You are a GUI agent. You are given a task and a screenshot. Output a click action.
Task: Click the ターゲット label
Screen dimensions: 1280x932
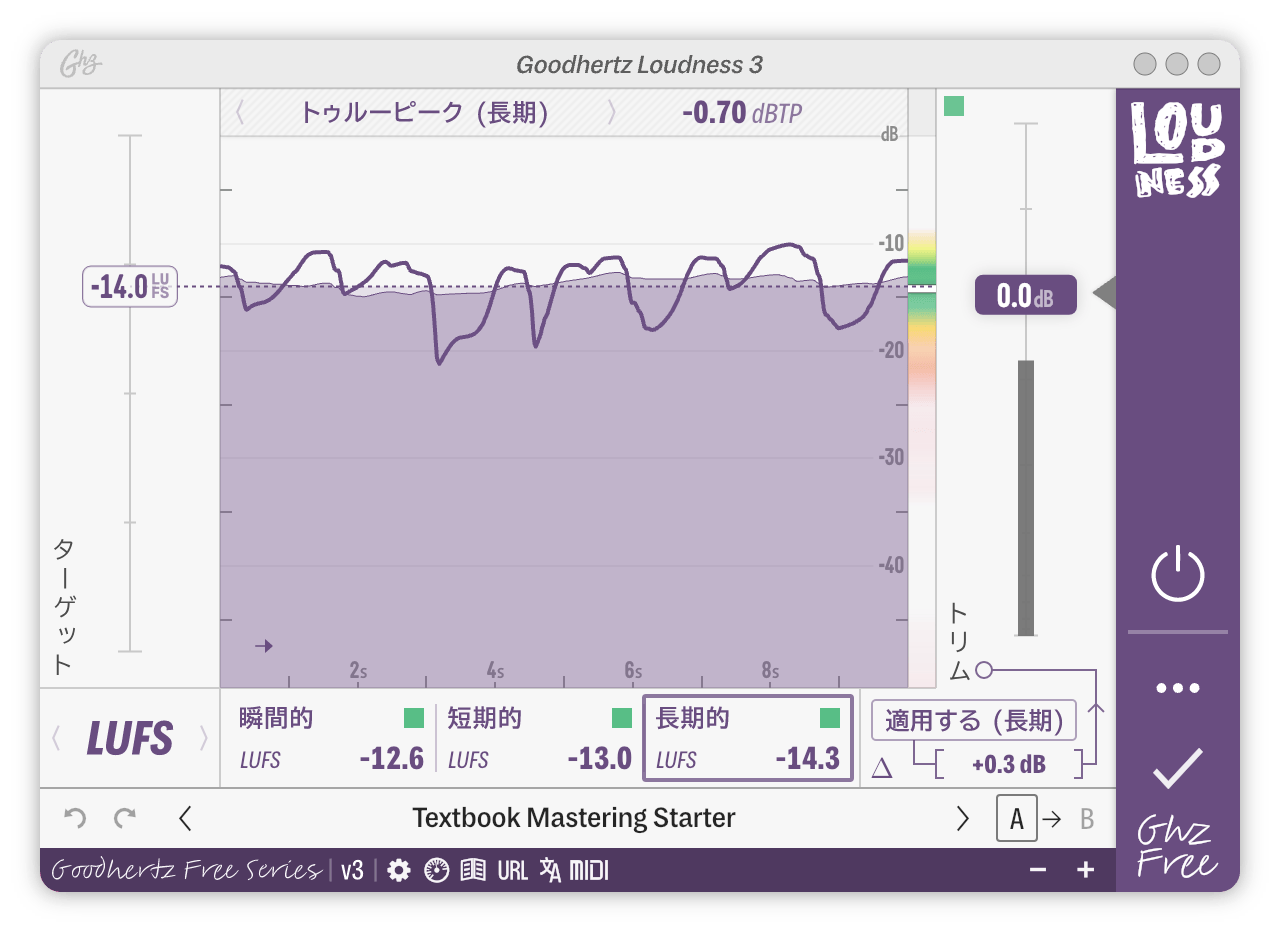(63, 607)
